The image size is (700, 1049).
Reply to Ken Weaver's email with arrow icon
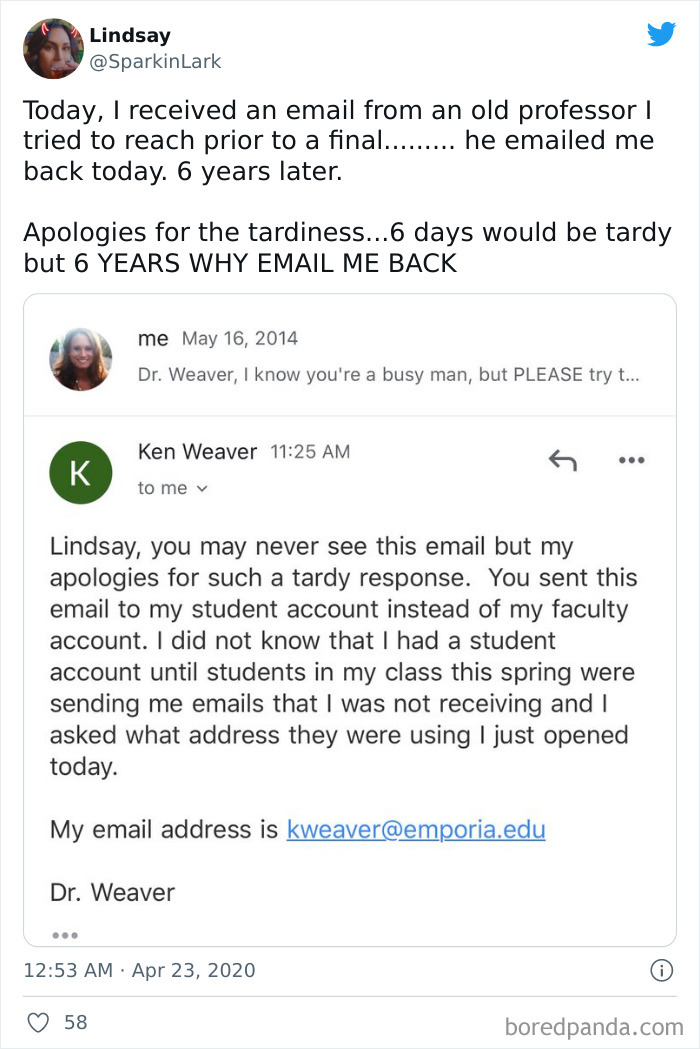(x=563, y=461)
